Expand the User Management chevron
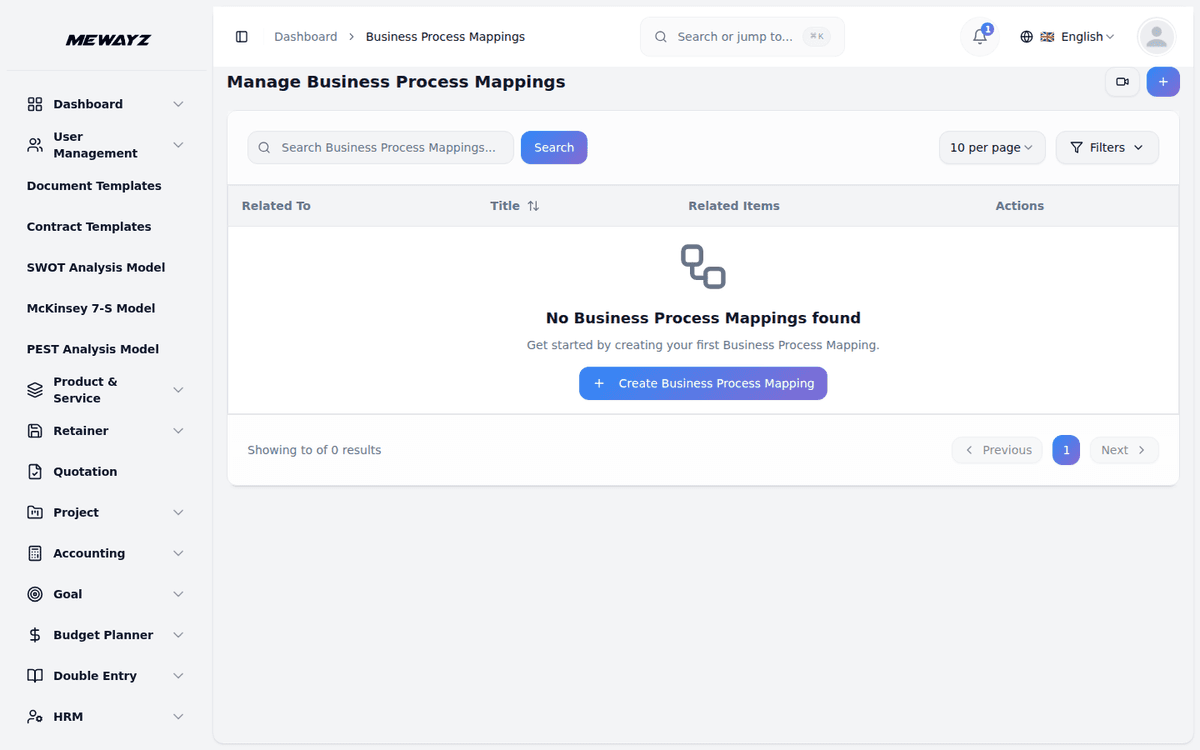The image size is (1200, 750). (178, 145)
